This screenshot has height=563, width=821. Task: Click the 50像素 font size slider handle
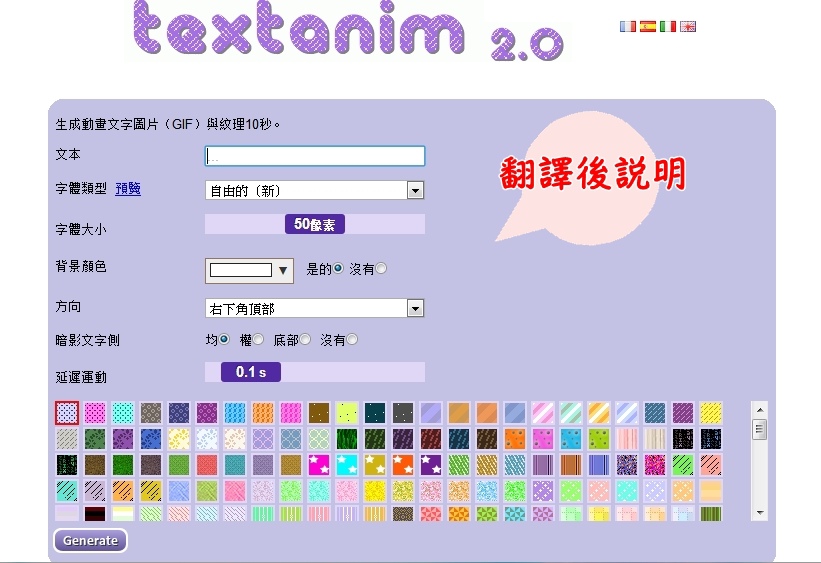click(x=315, y=224)
